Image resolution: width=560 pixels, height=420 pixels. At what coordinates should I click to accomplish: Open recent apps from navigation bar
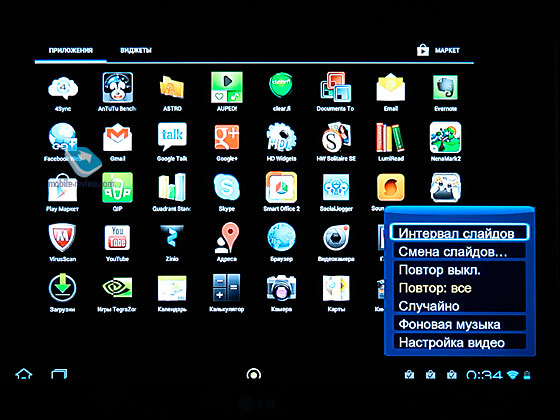coord(59,374)
